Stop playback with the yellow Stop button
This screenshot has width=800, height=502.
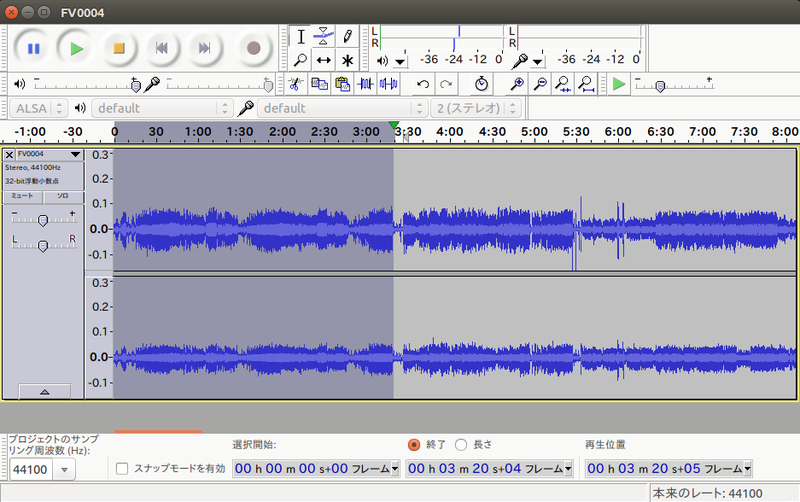tap(119, 48)
